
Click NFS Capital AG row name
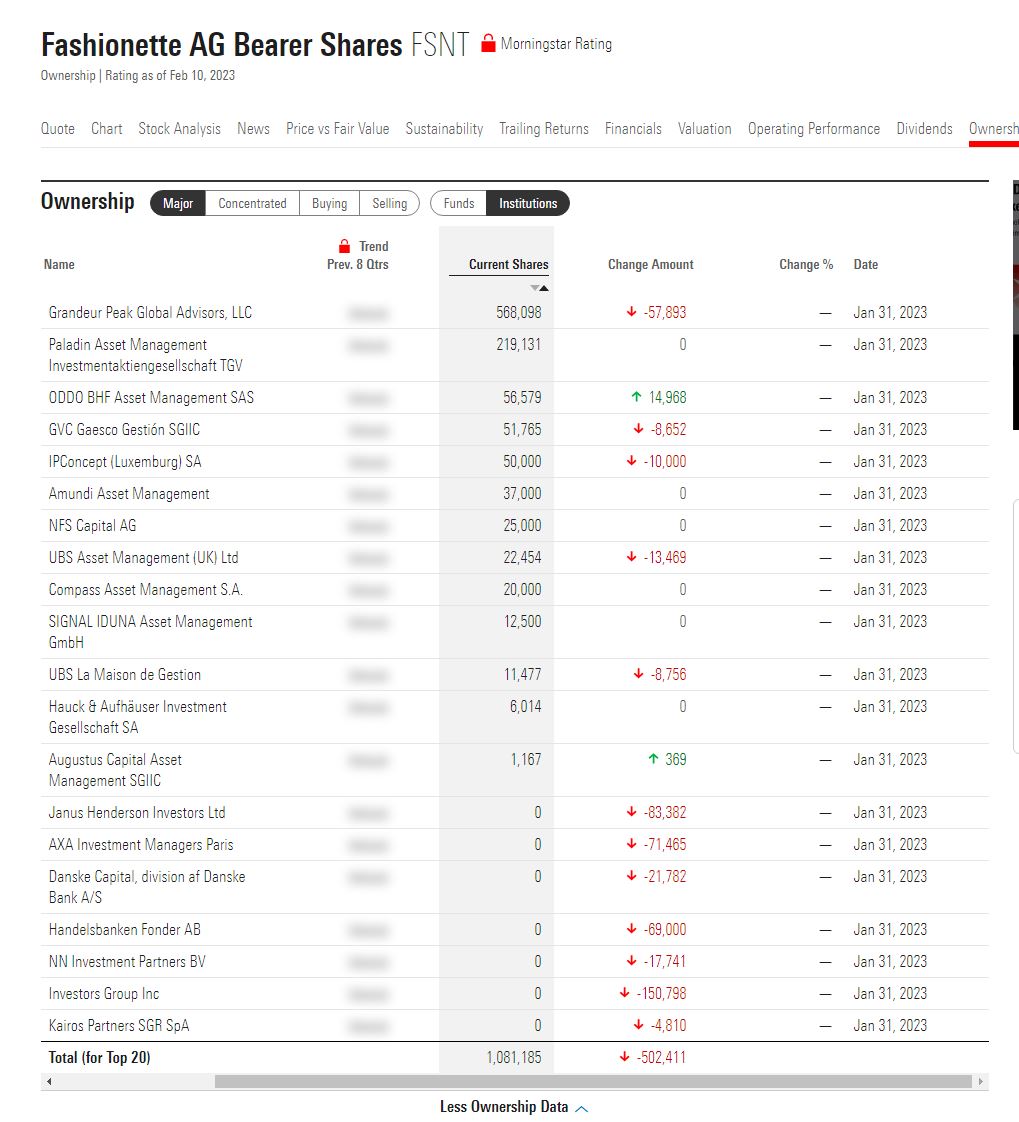92,525
